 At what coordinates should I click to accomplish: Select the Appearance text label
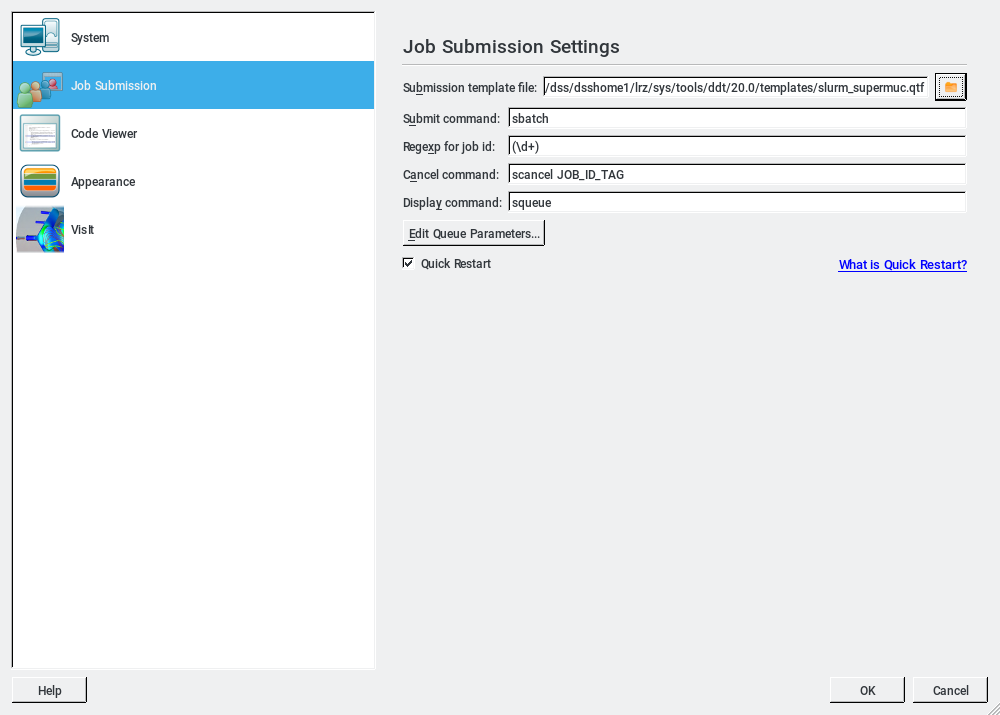103,182
